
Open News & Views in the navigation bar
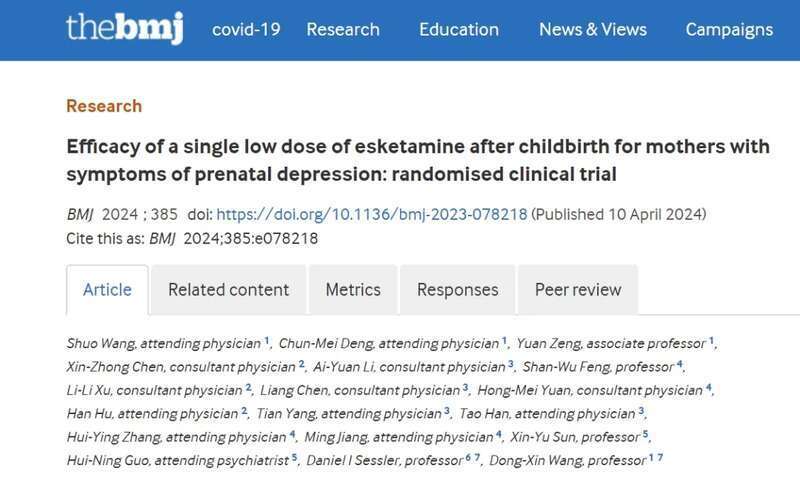pyautogui.click(x=593, y=30)
